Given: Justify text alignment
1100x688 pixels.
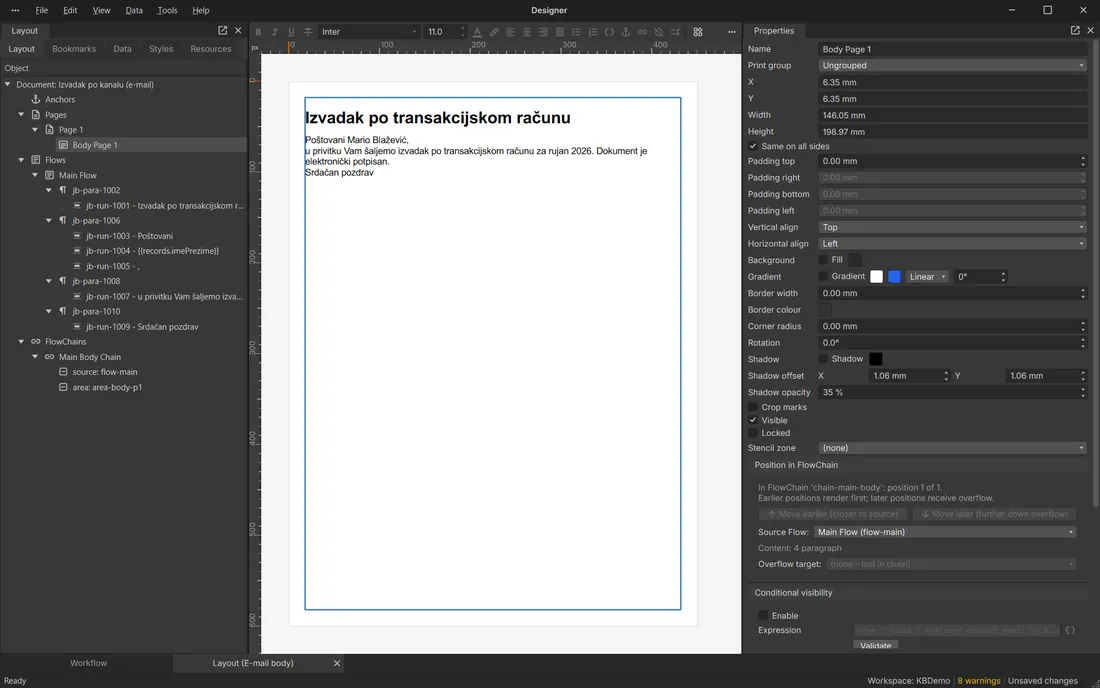Looking at the screenshot, I should pyautogui.click(x=560, y=32).
